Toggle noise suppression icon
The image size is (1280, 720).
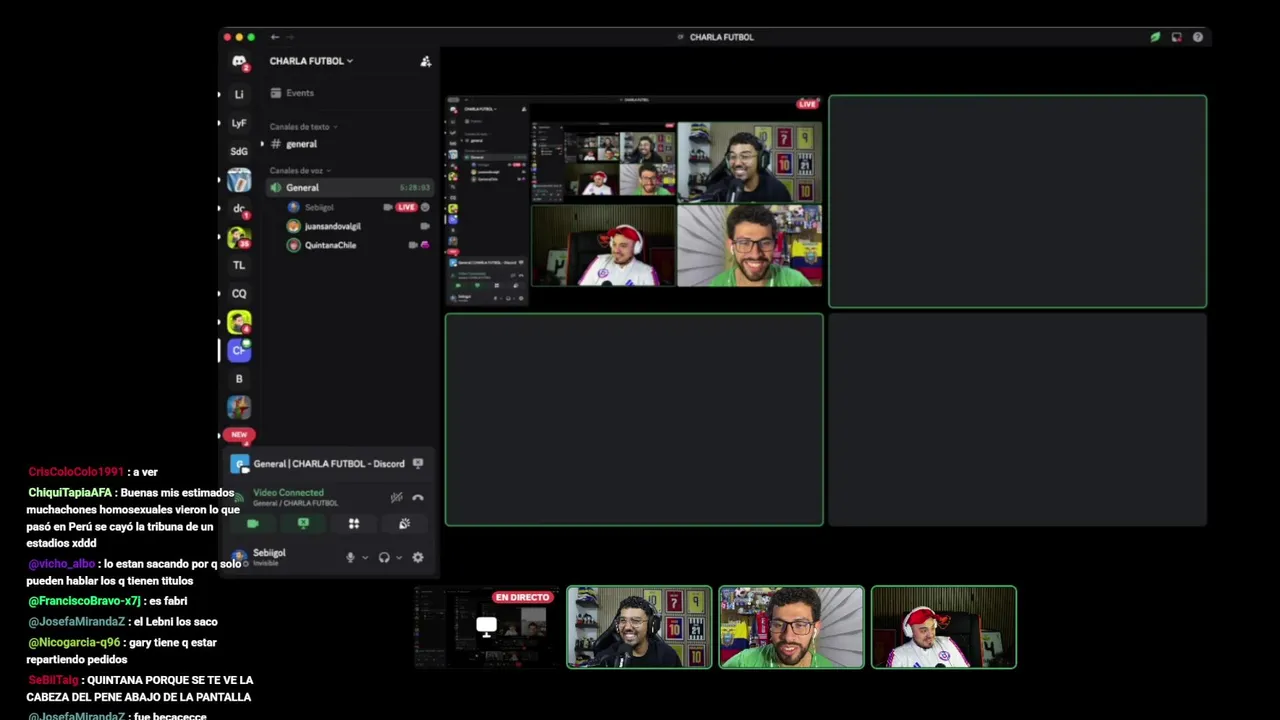396,497
